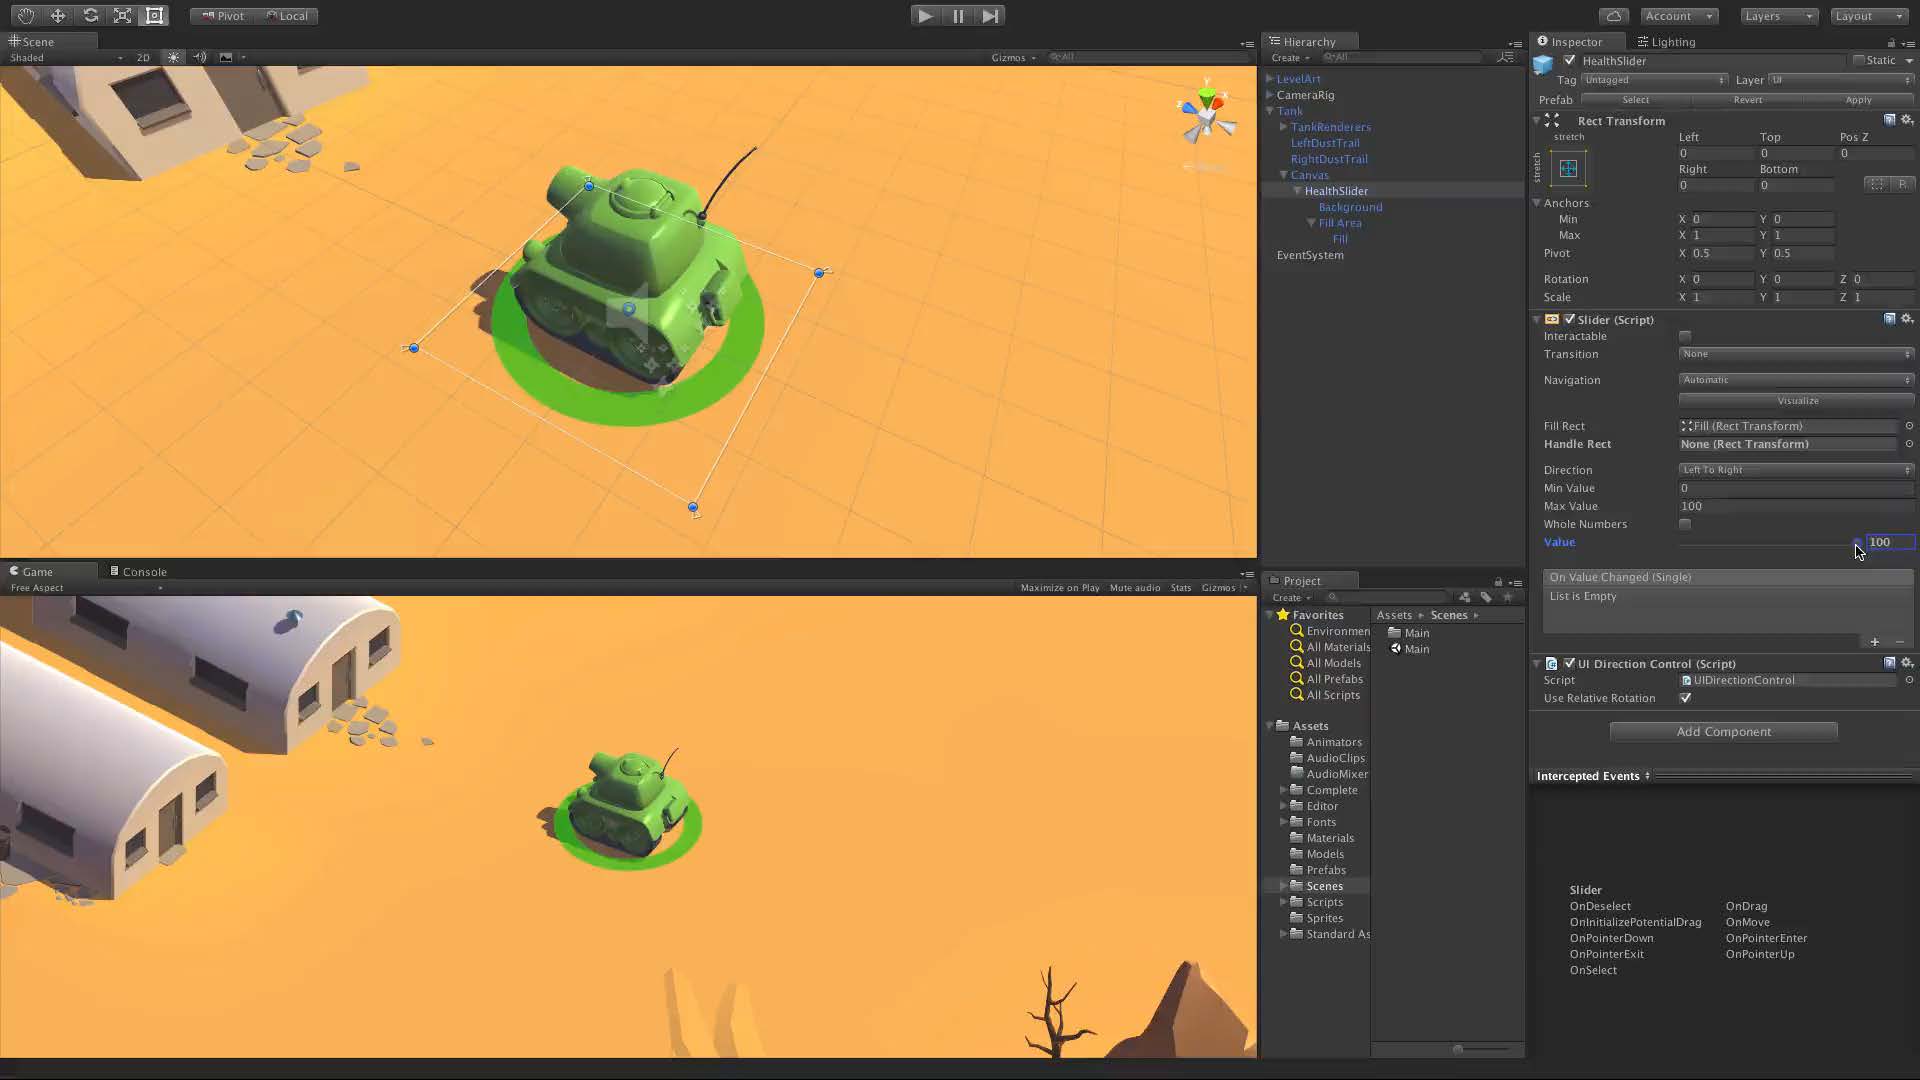Click the Value slider handle
The width and height of the screenshot is (1920, 1080).
tap(1857, 542)
